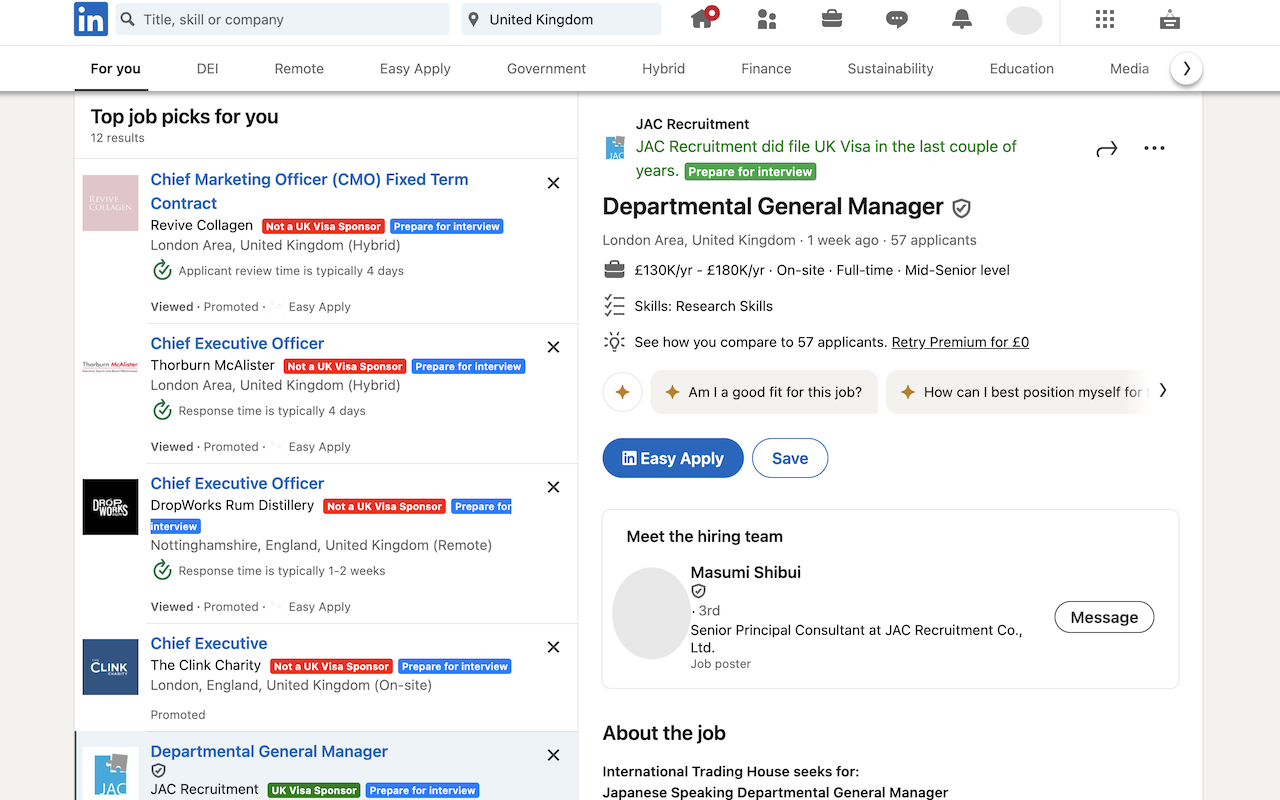The width and height of the screenshot is (1280, 800).
Task: Open Masumi Shibui's profile name
Action: [746, 572]
